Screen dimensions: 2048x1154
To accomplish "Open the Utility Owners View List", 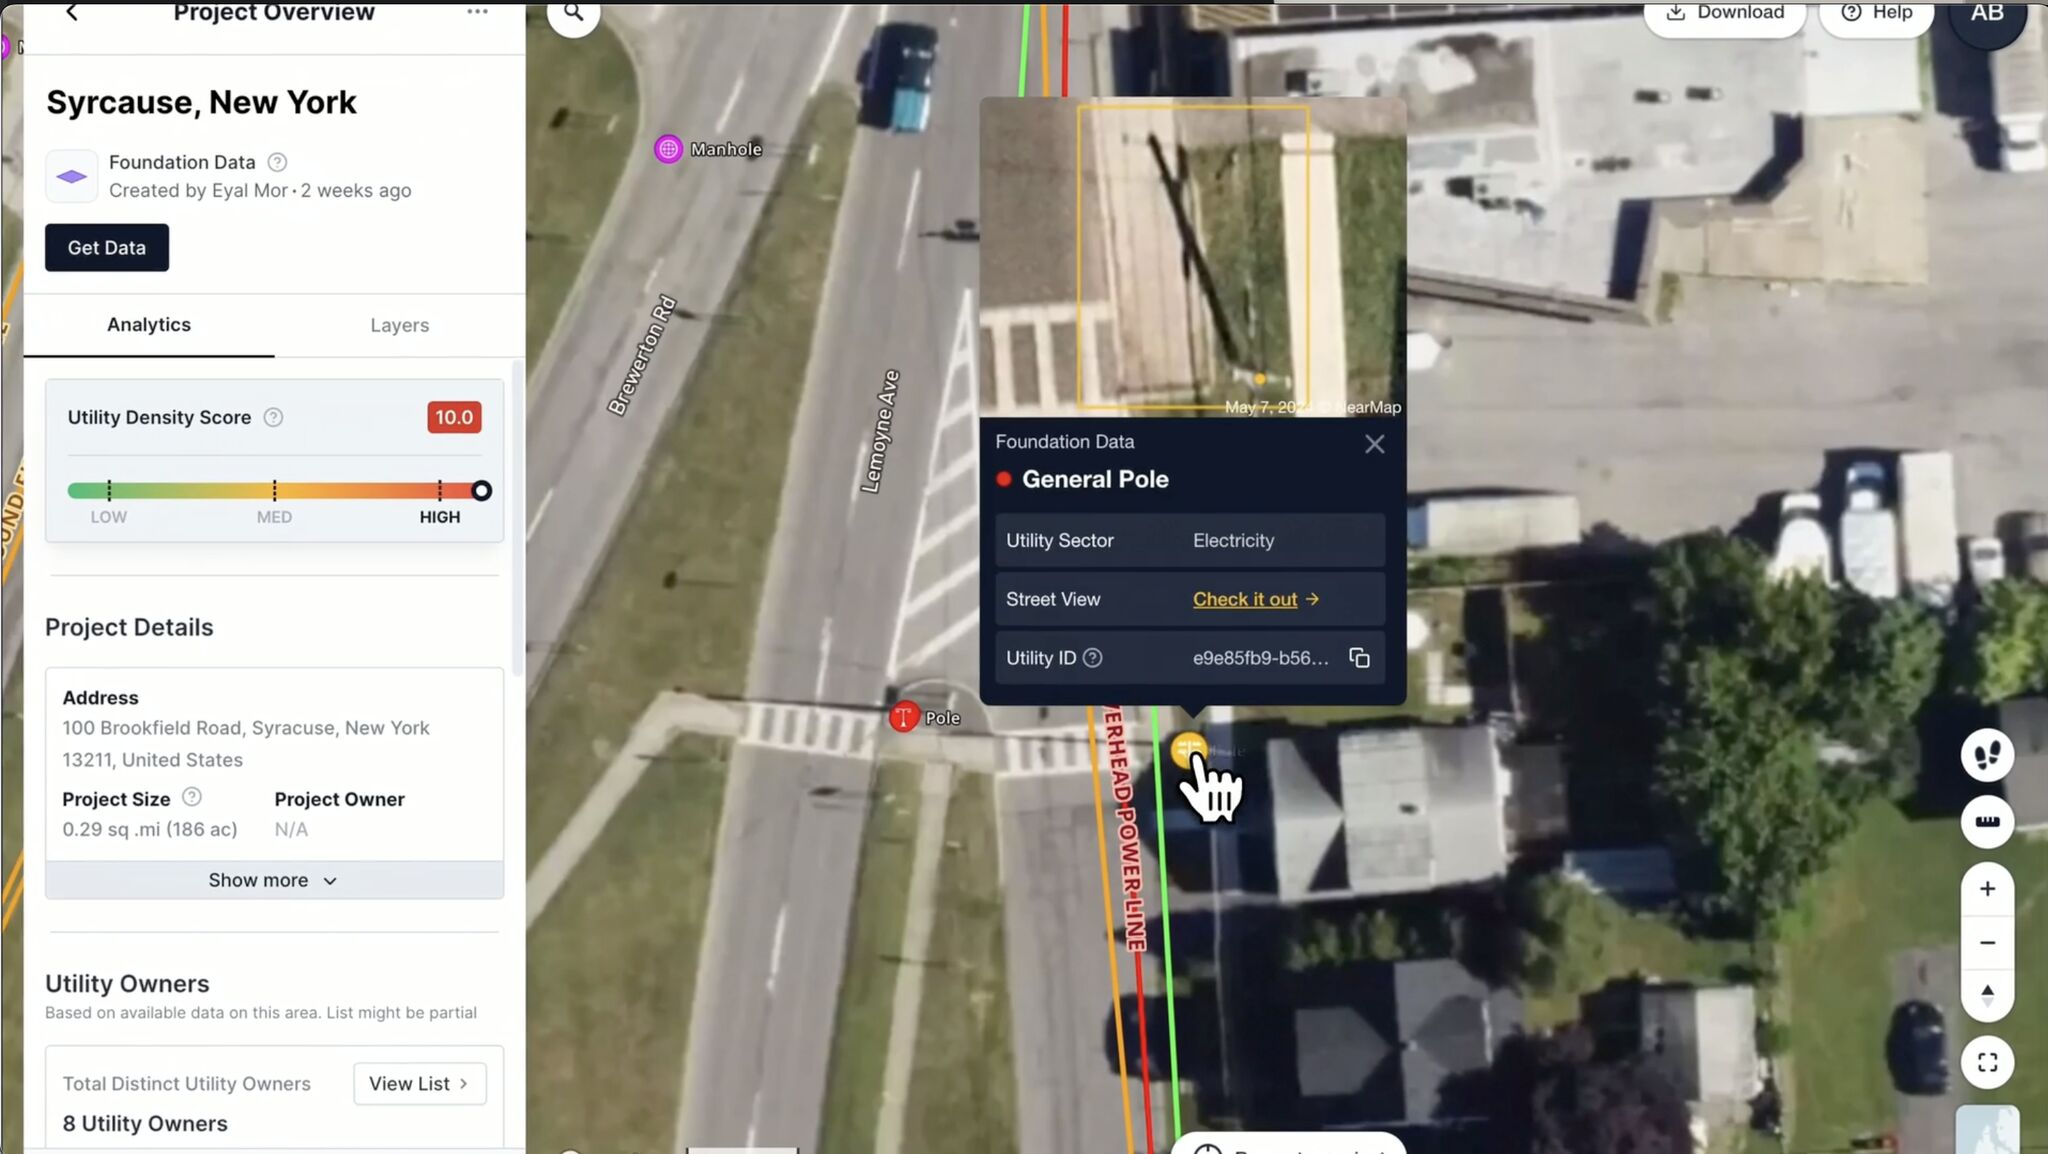I will pyautogui.click(x=419, y=1084).
